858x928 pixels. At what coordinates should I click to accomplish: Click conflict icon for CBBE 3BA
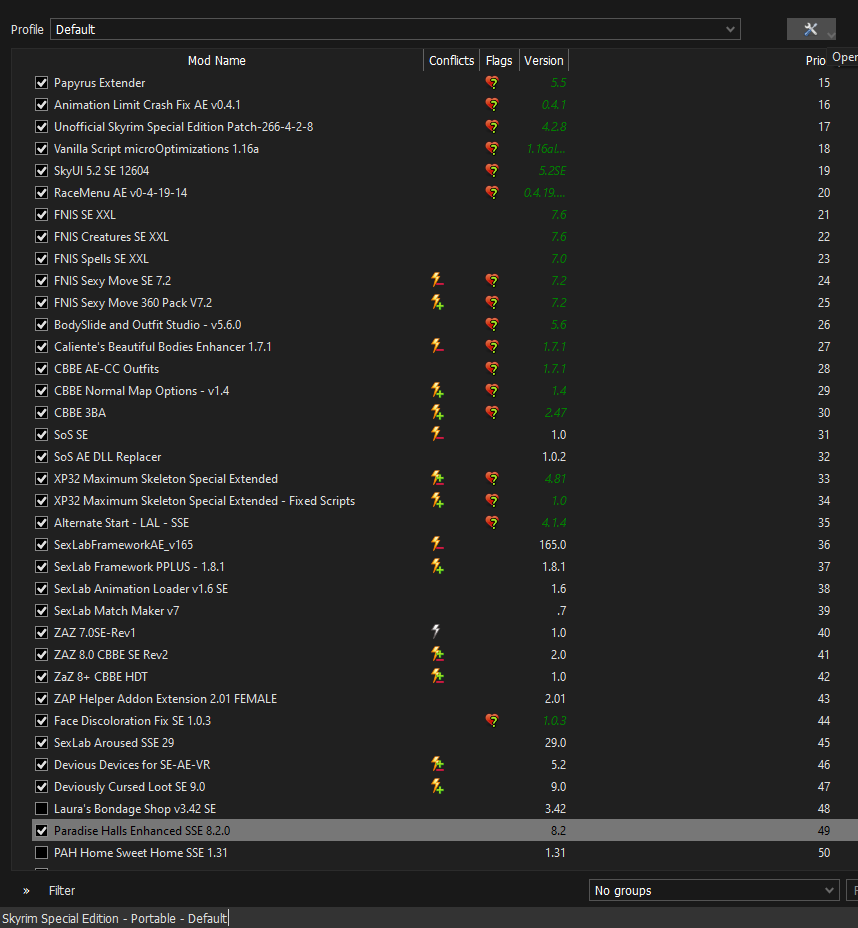437,412
